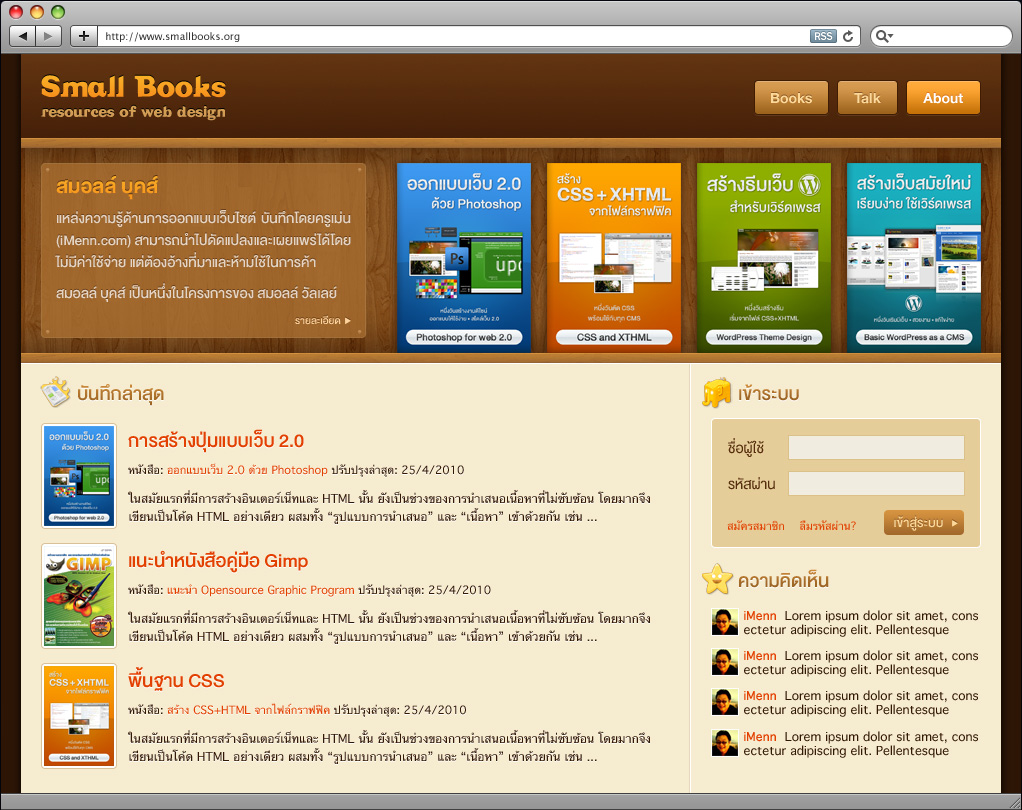Reload the page with the refresh icon
The height and width of the screenshot is (810, 1022).
click(x=848, y=36)
